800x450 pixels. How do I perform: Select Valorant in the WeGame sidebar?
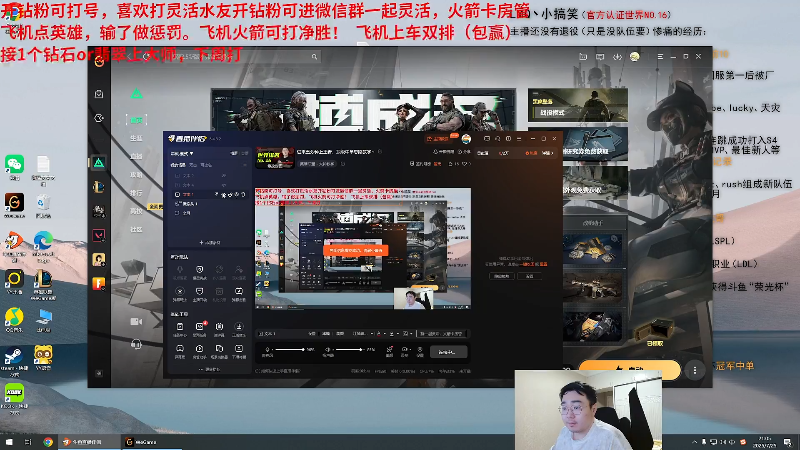pyautogui.click(x=99, y=235)
